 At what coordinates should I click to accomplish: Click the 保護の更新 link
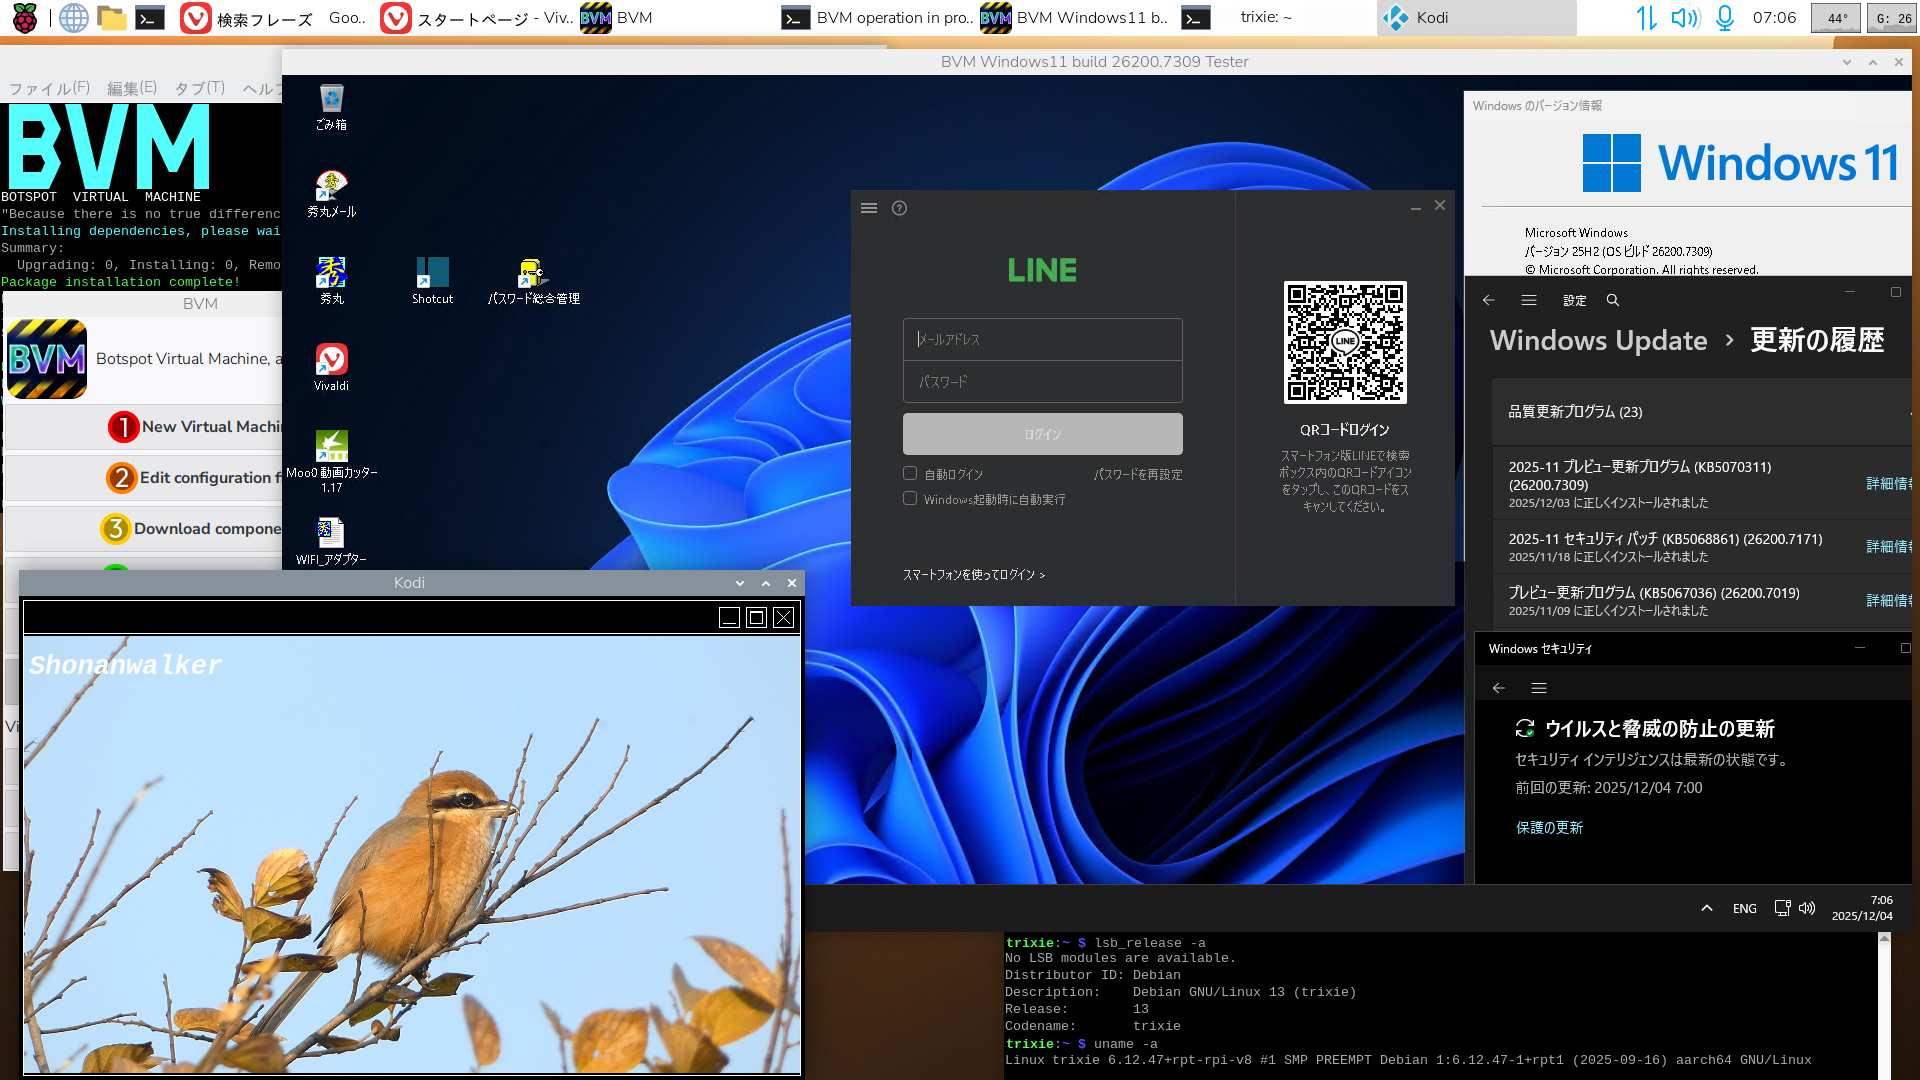pos(1549,828)
